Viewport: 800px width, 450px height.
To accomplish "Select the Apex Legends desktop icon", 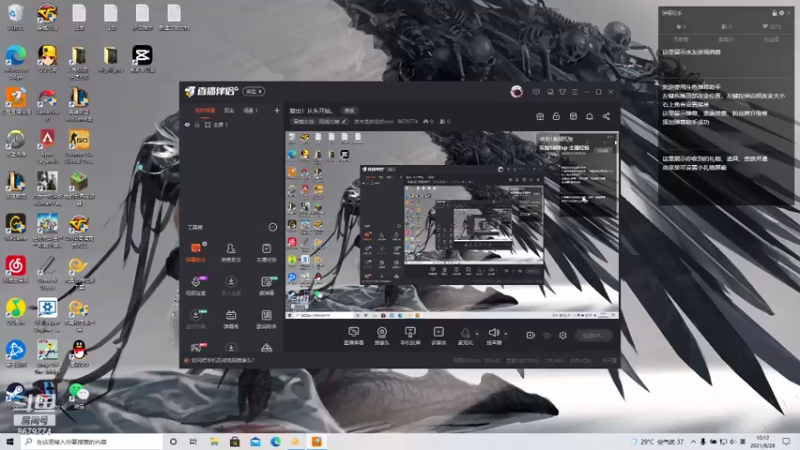I will point(47,147).
